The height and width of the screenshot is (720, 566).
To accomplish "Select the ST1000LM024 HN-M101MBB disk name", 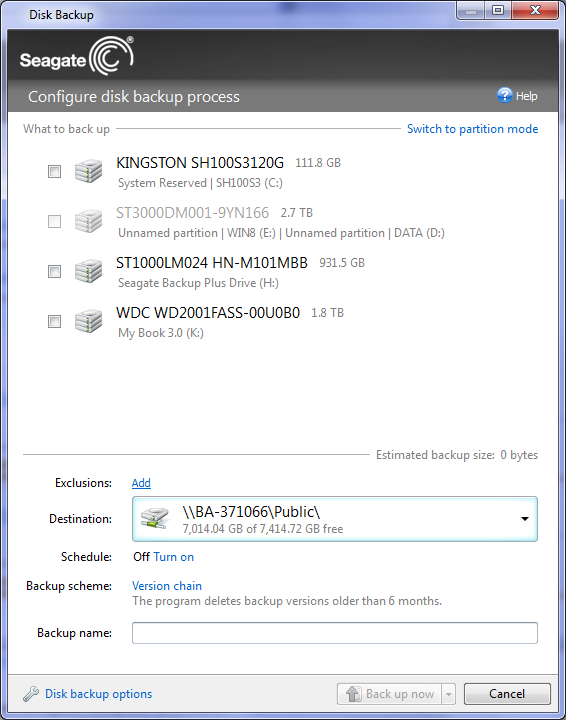I will coord(212,263).
